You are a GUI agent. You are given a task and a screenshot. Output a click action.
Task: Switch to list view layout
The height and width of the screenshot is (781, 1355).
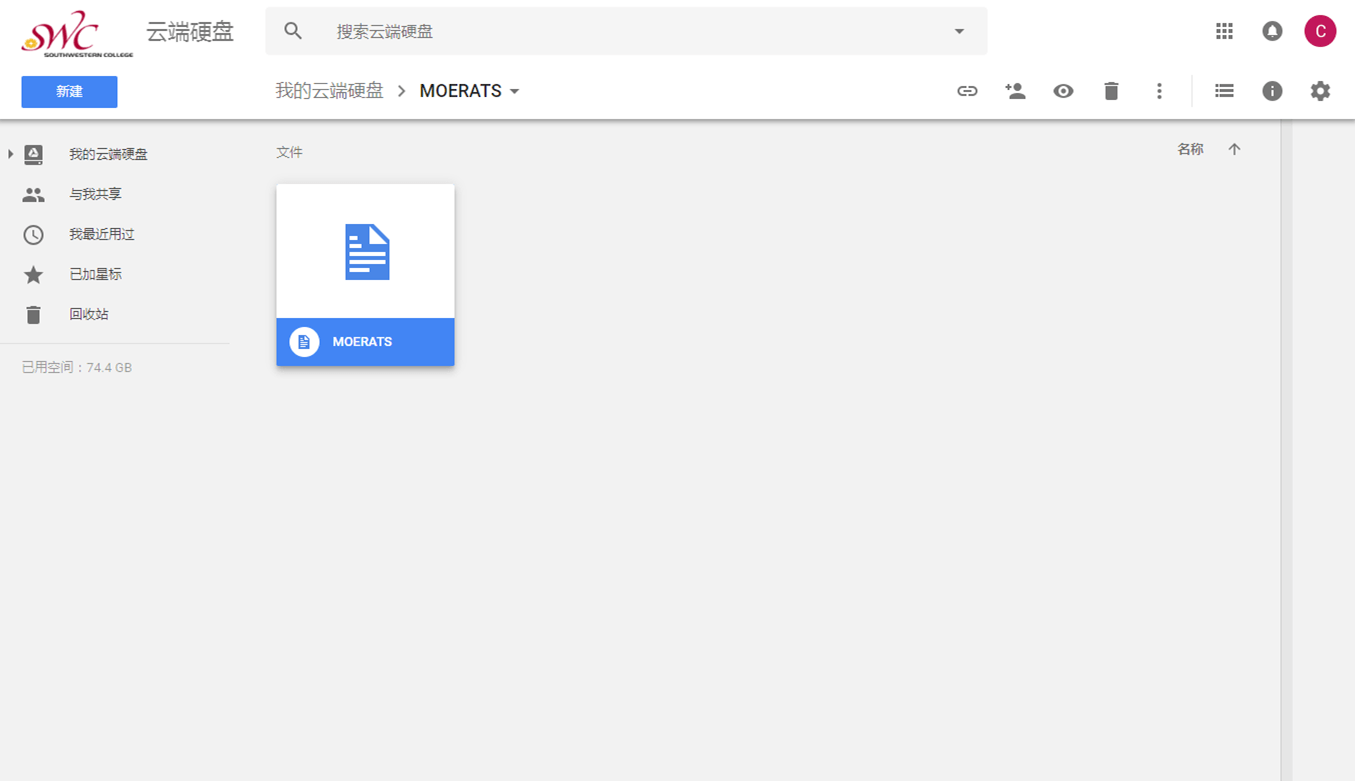[x=1224, y=91]
